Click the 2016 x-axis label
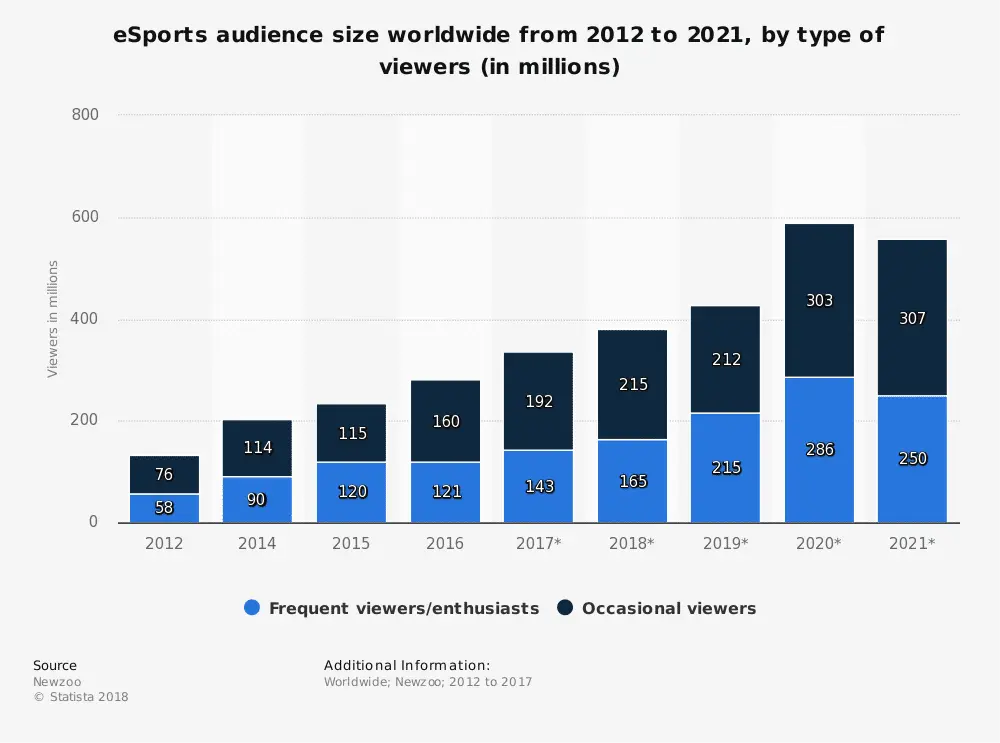This screenshot has width=1000, height=743. pyautogui.click(x=445, y=543)
